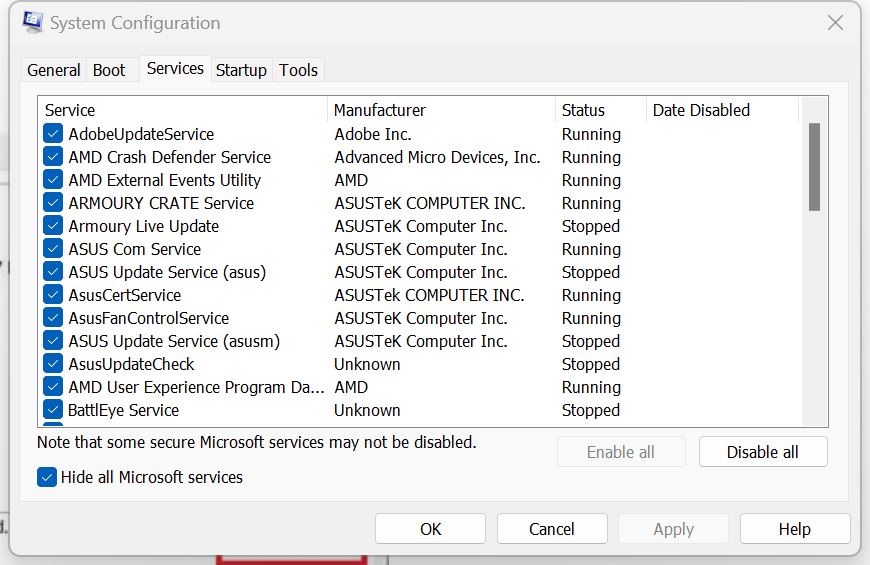Toggle the ASUS Com Service checkbox
Screen dimensions: 870x565
click(53, 249)
